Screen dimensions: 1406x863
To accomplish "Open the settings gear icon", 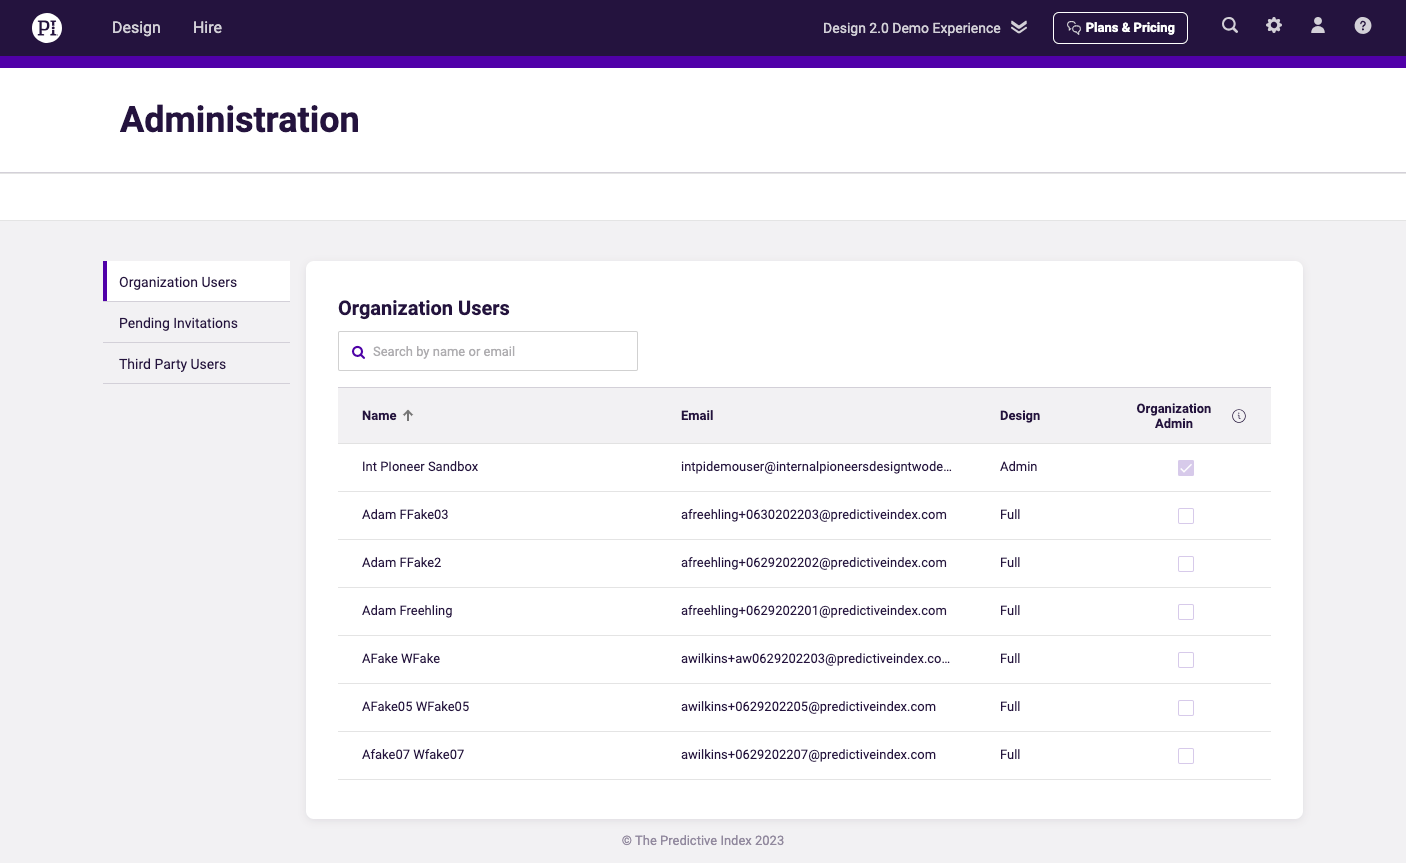I will tap(1274, 26).
